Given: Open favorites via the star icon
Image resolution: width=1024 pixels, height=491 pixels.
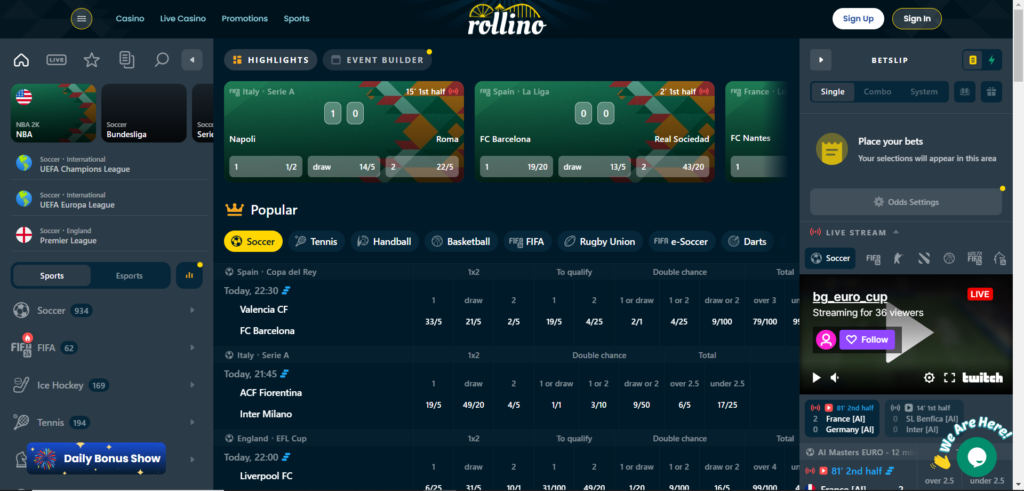Looking at the screenshot, I should [91, 60].
